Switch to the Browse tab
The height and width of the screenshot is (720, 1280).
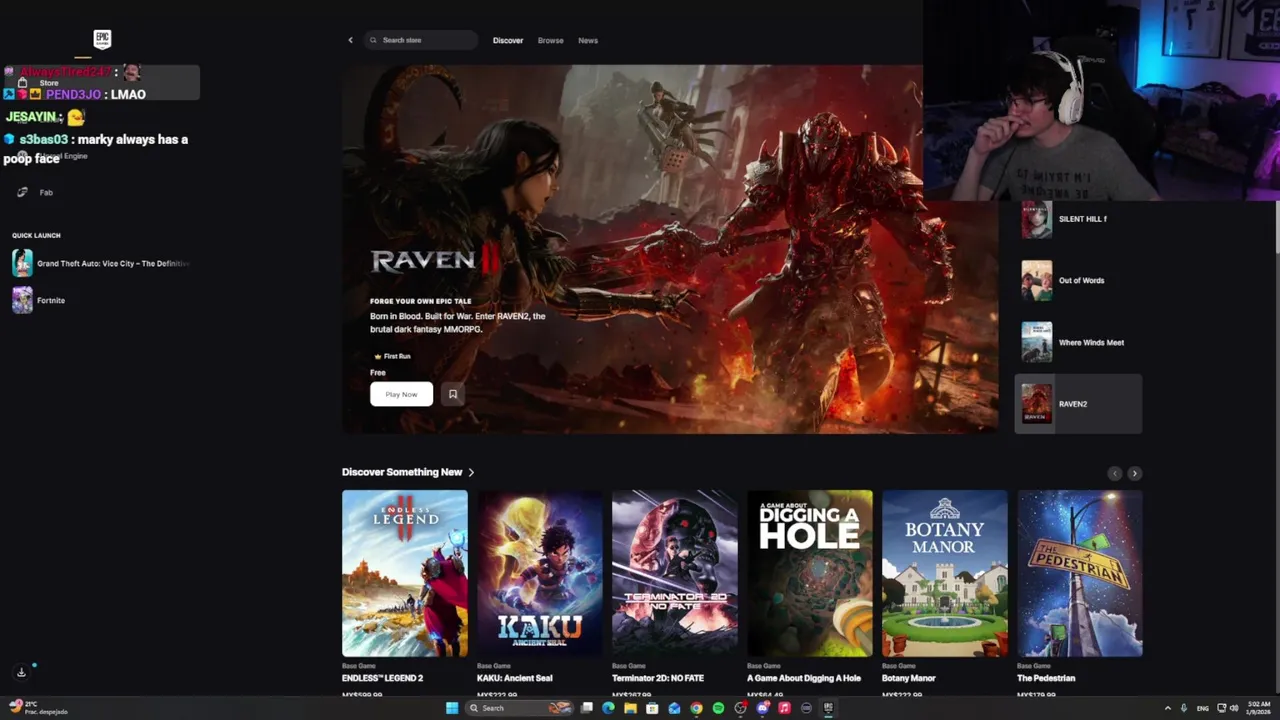551,40
